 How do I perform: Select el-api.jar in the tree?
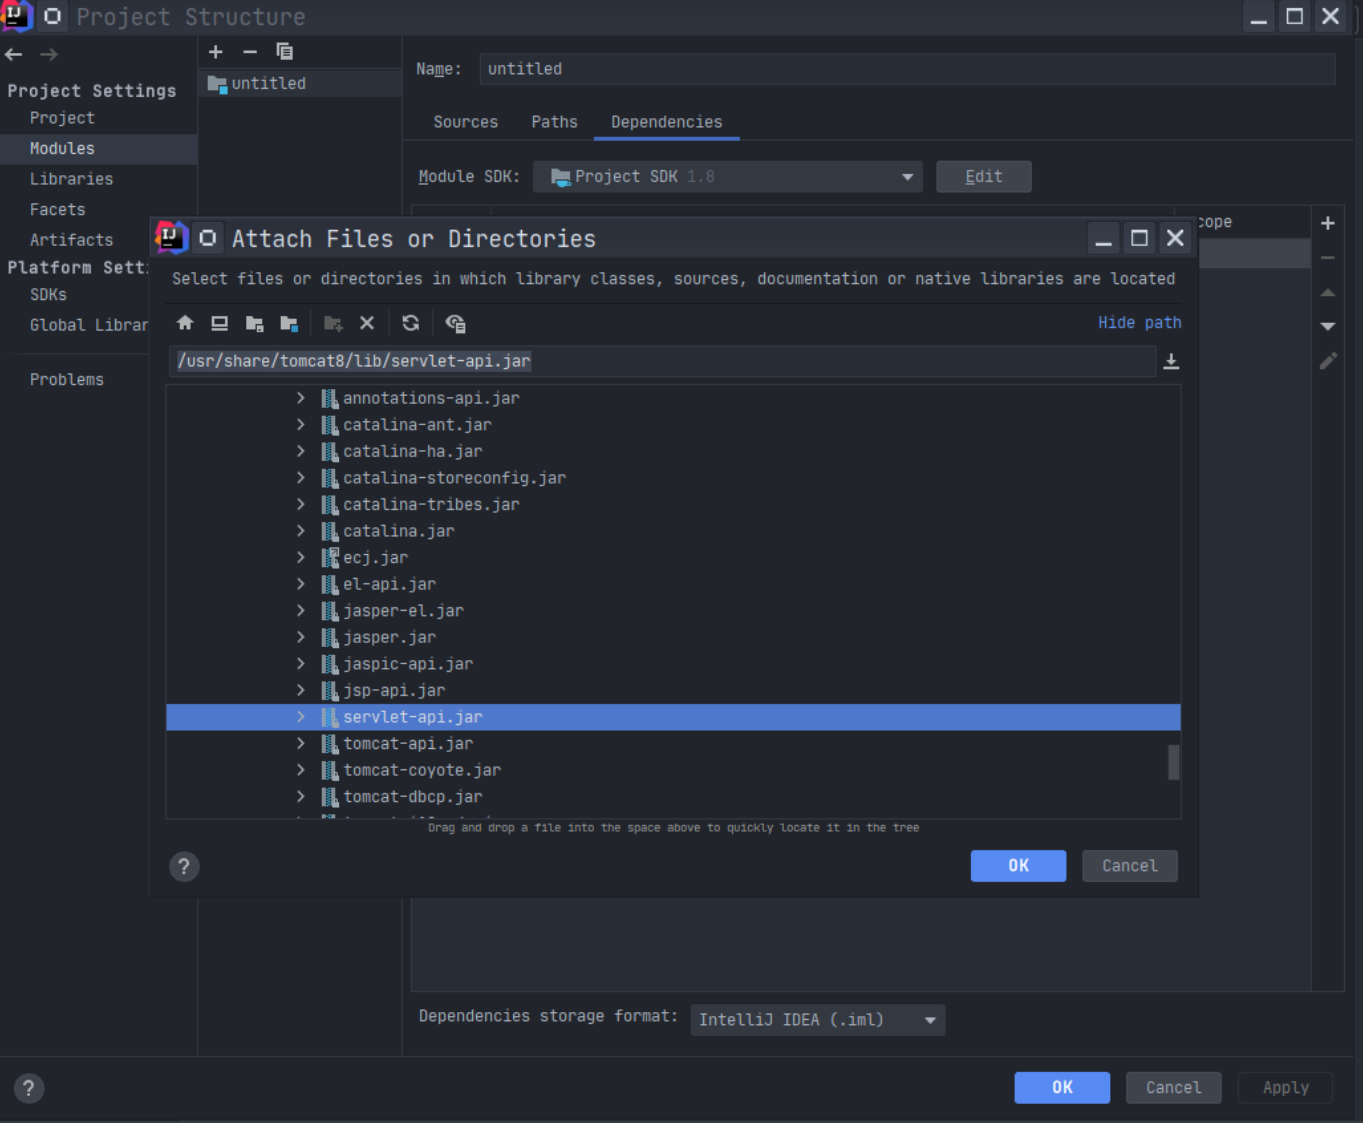(x=389, y=584)
